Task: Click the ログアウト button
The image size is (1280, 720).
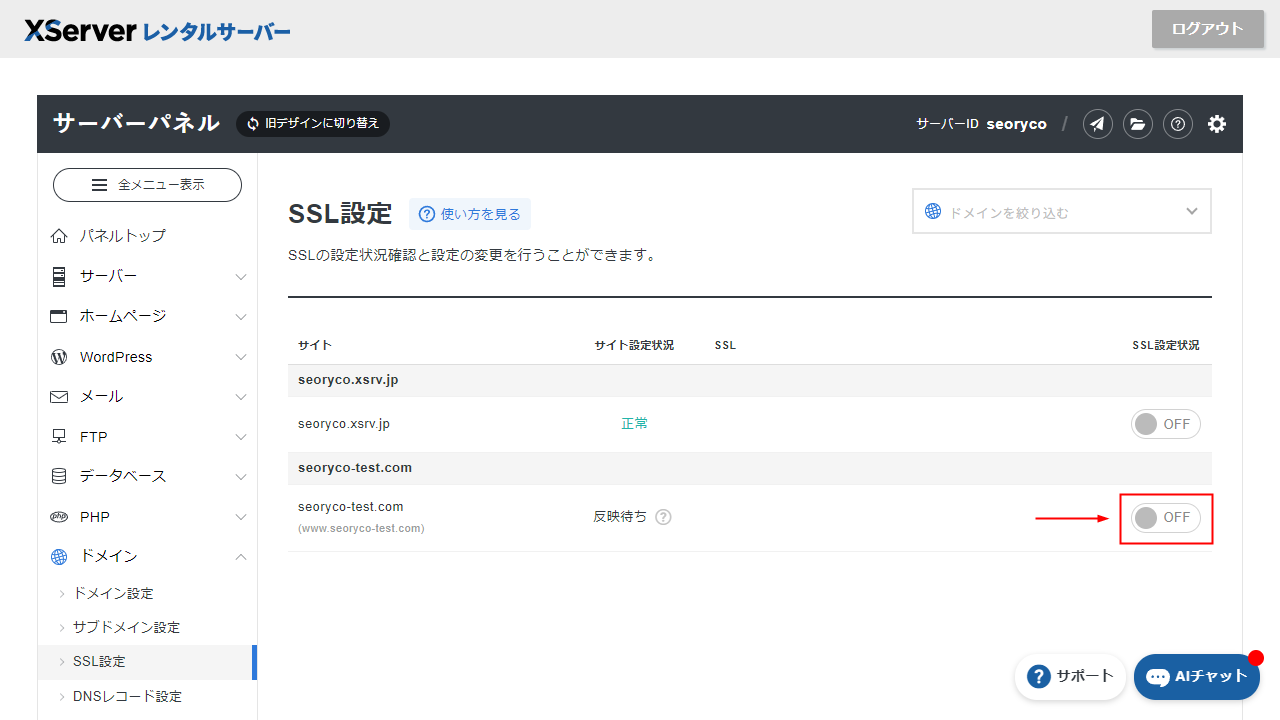Action: [1207, 29]
